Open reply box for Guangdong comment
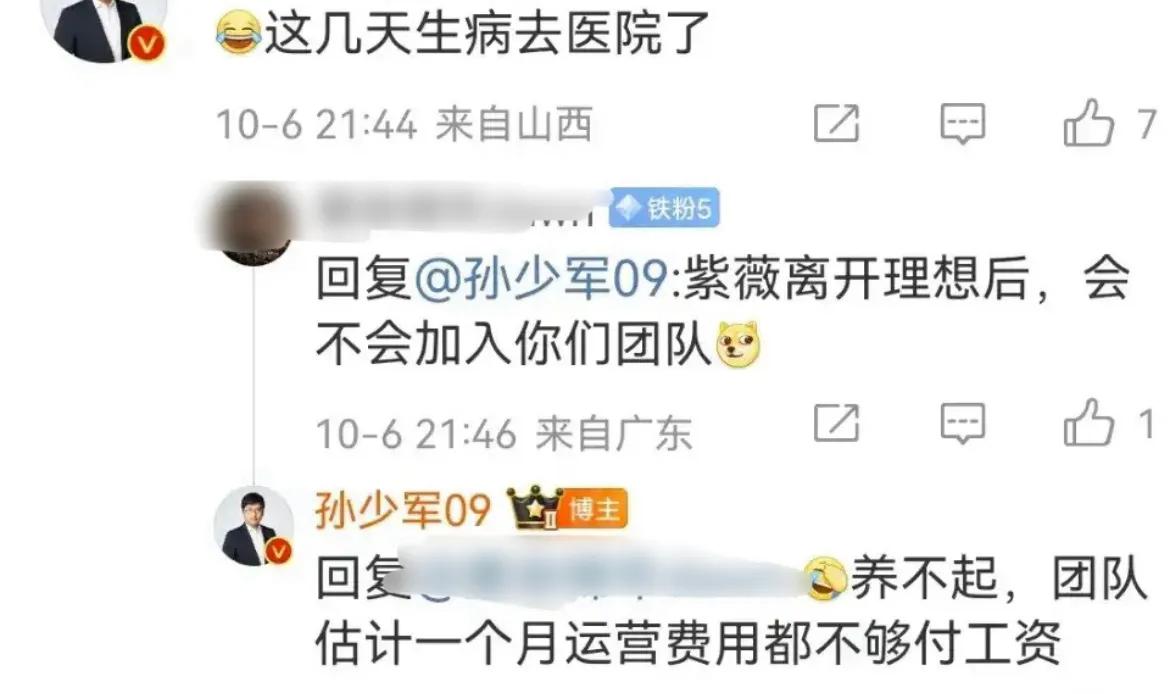This screenshot has width=1170, height=694. (963, 424)
